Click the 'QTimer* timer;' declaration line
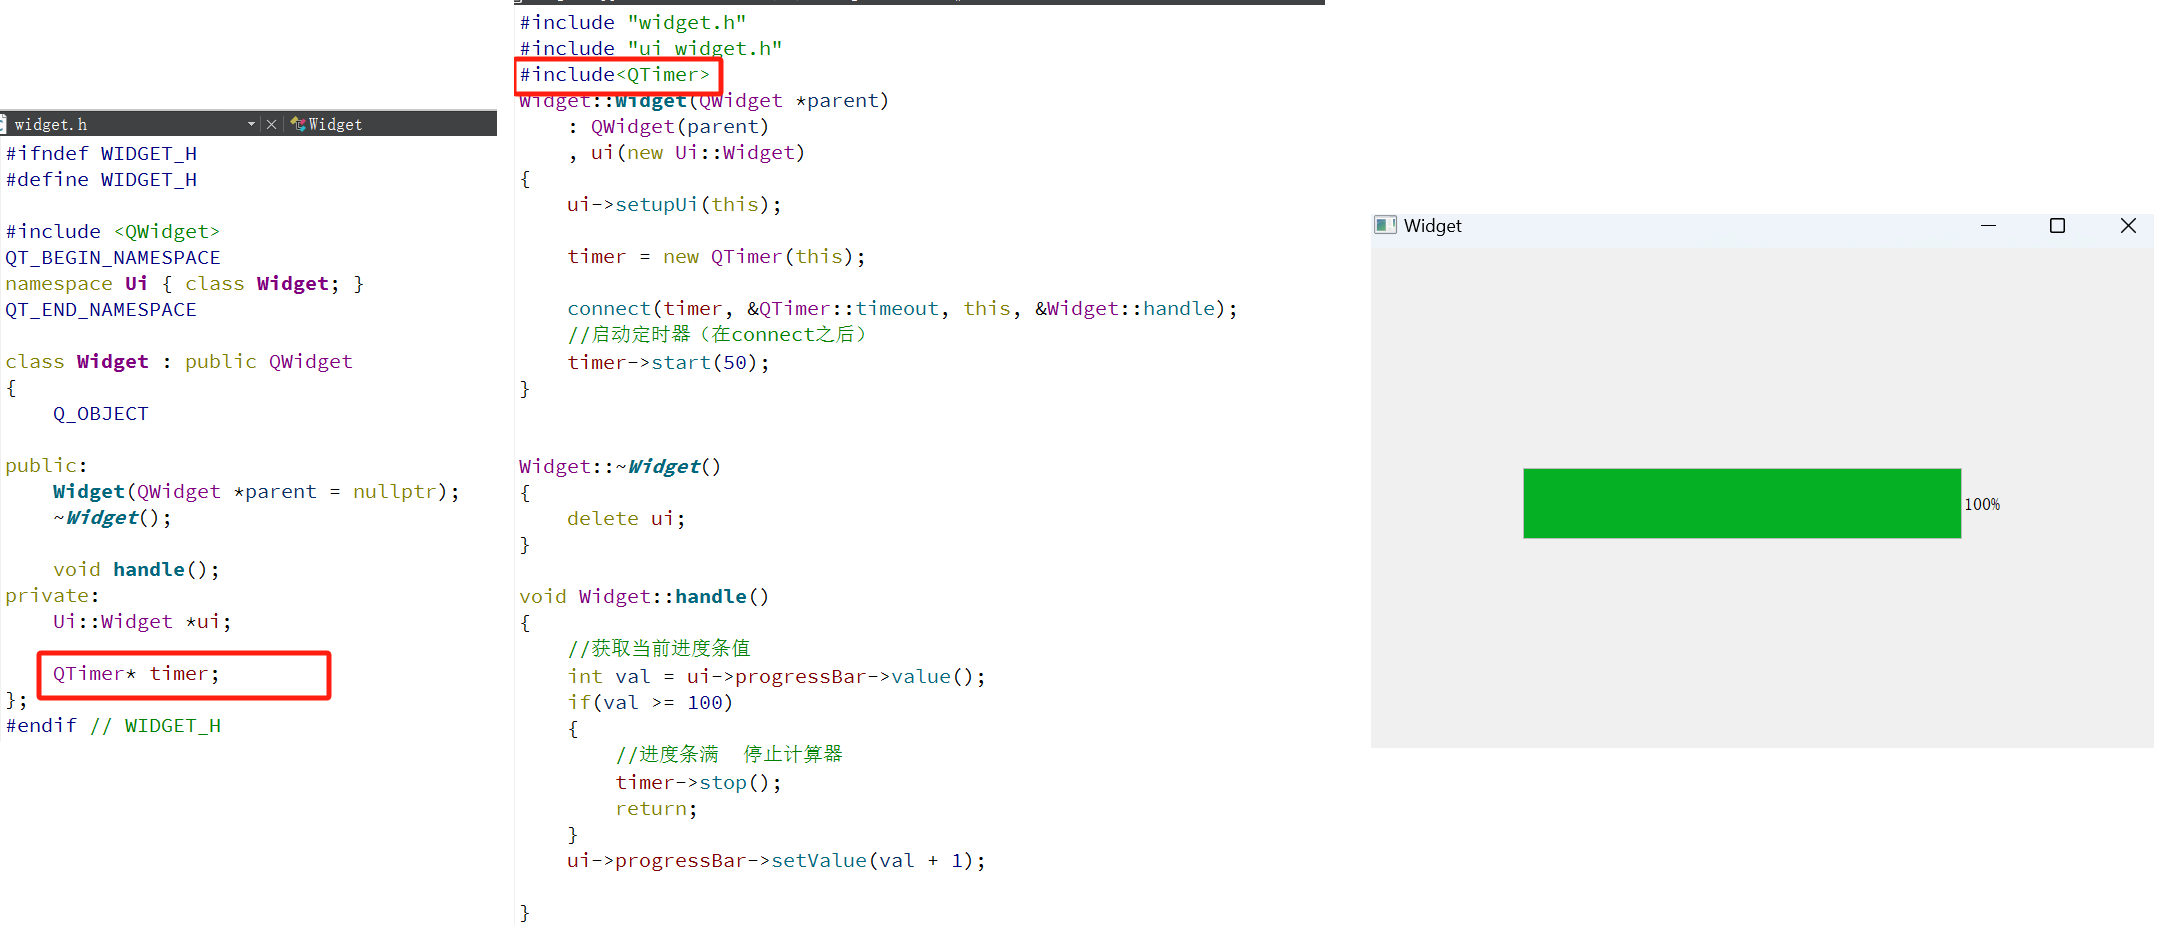 tap(136, 674)
